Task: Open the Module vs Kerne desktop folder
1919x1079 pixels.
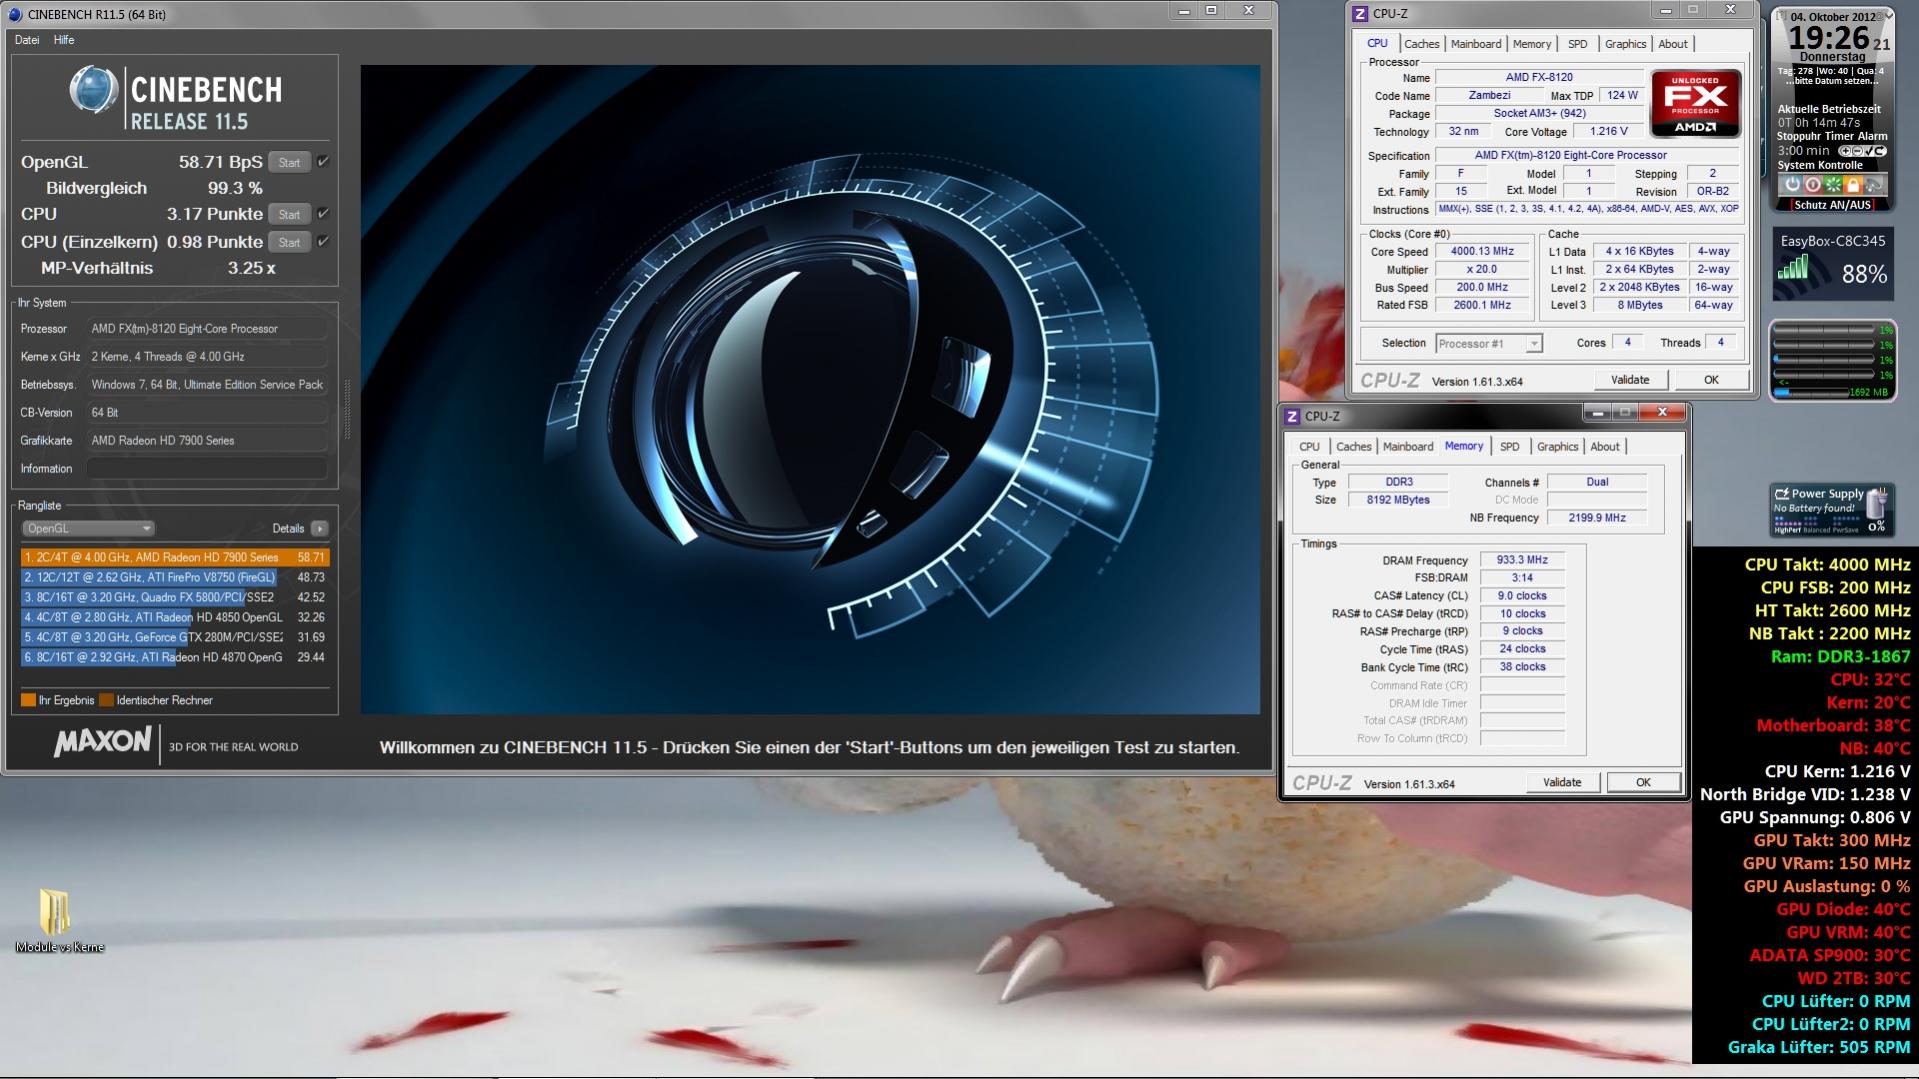Action: coord(58,920)
